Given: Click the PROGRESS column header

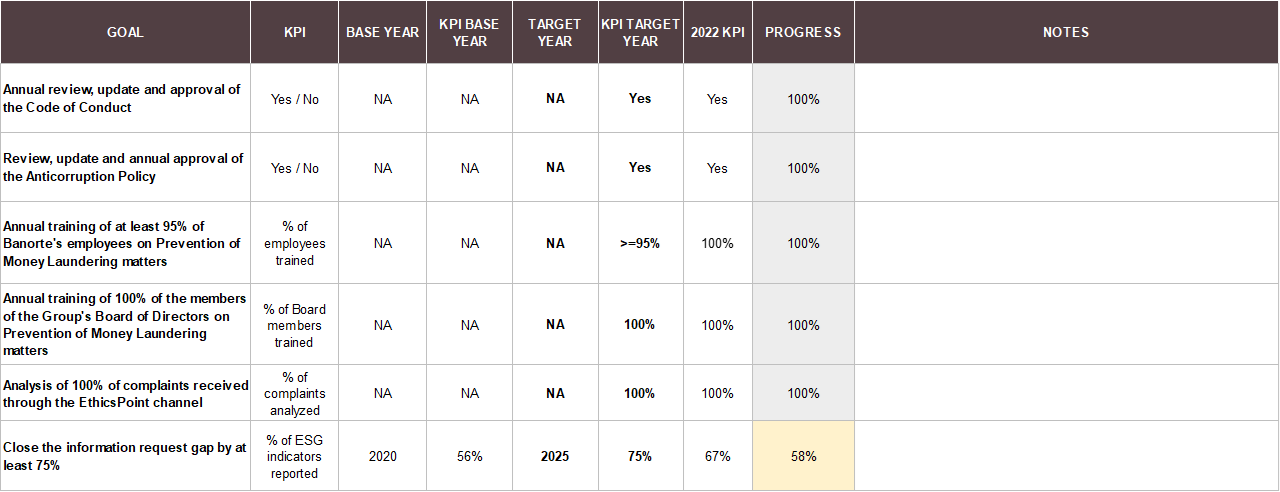Looking at the screenshot, I should click(803, 32).
